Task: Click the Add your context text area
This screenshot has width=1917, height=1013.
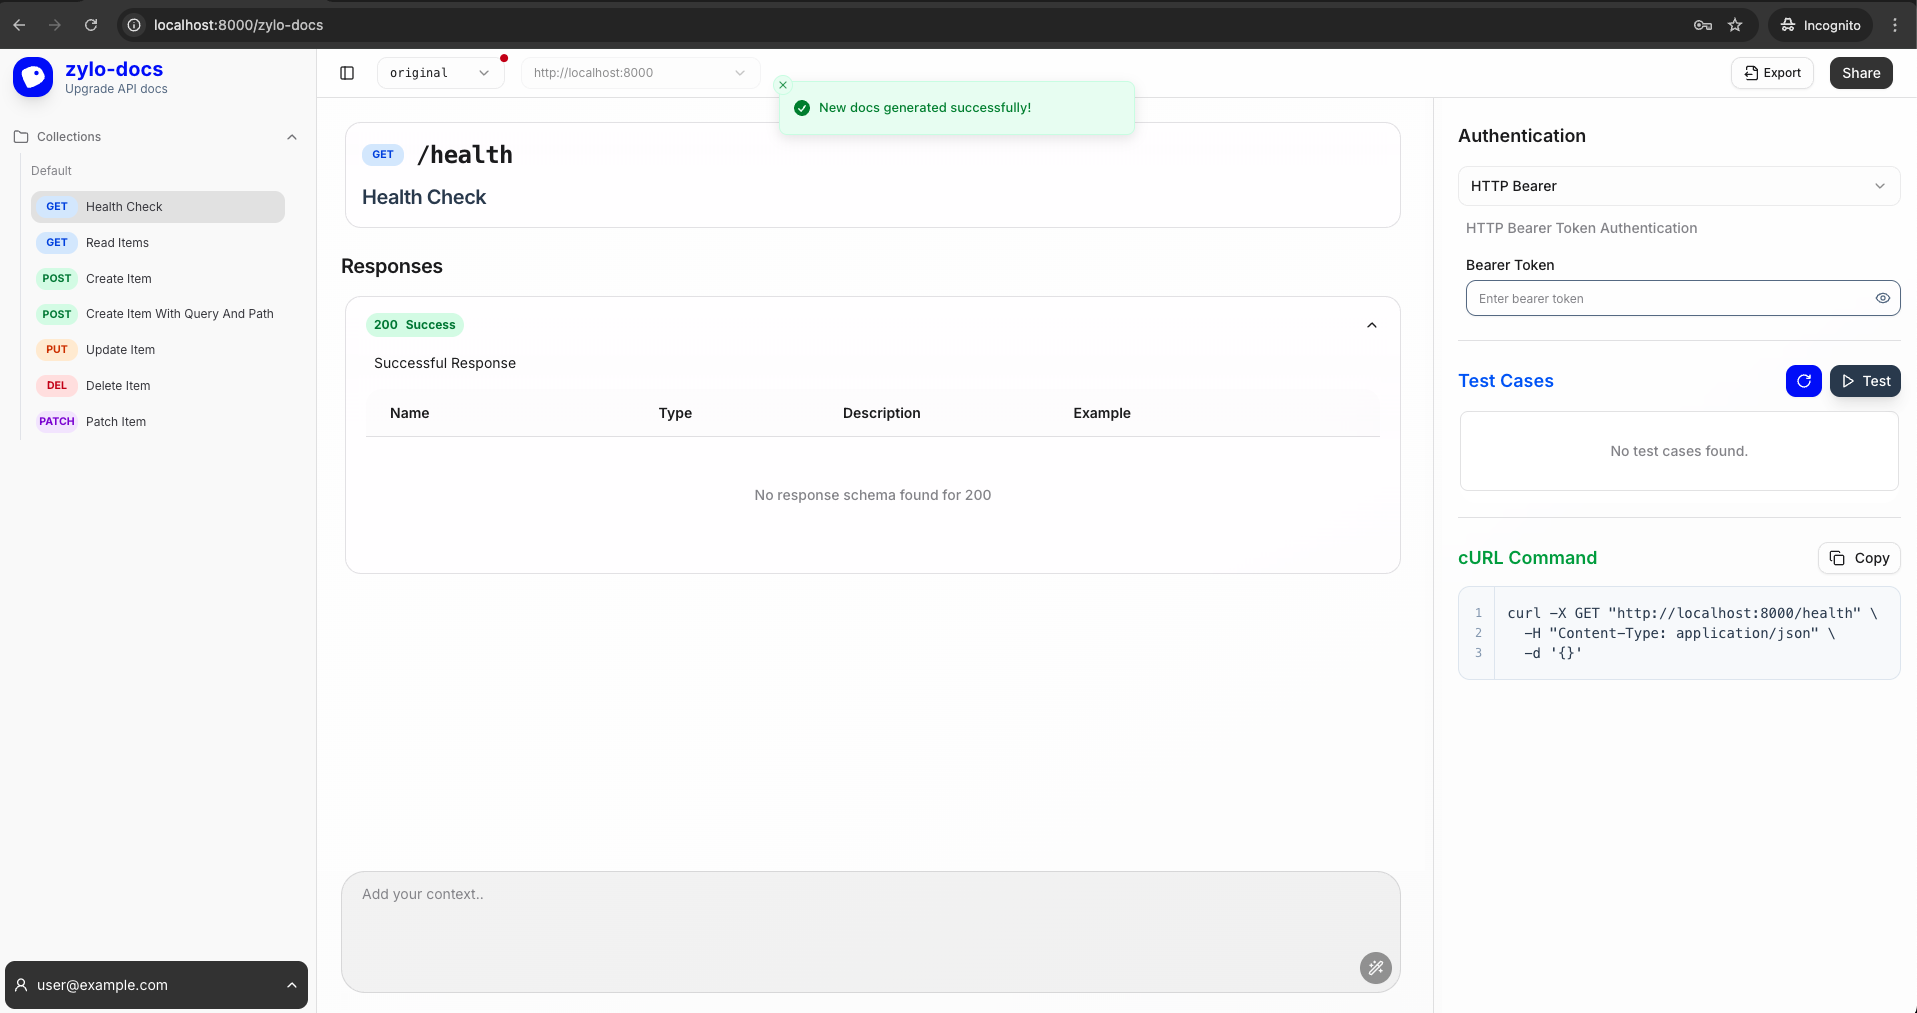Action: (x=870, y=932)
